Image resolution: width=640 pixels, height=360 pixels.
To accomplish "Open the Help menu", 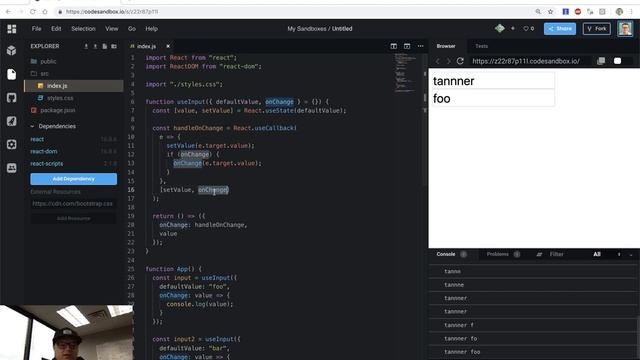I will coord(151,29).
